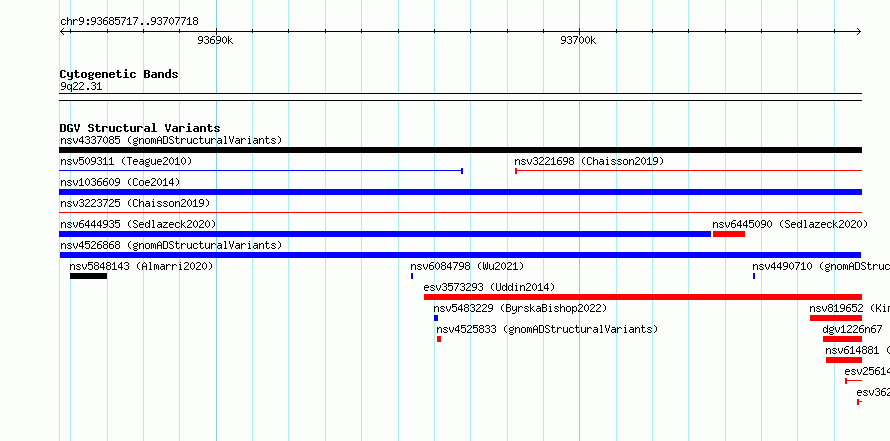Open nsv3223725 (Chaisson2019) label
This screenshot has height=441, width=890.
(x=135, y=203)
